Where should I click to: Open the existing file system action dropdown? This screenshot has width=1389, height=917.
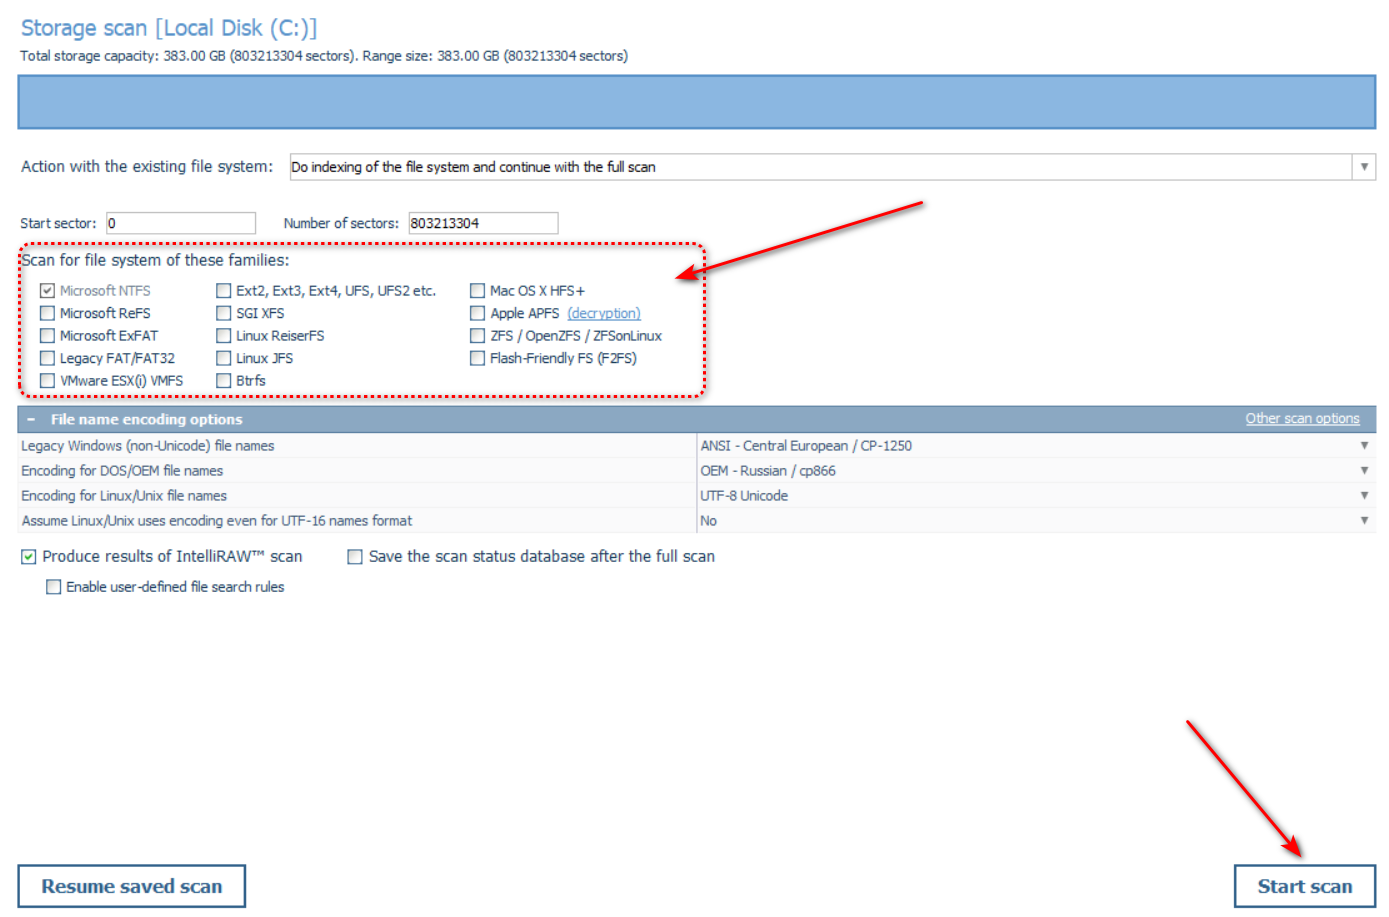click(x=1363, y=167)
